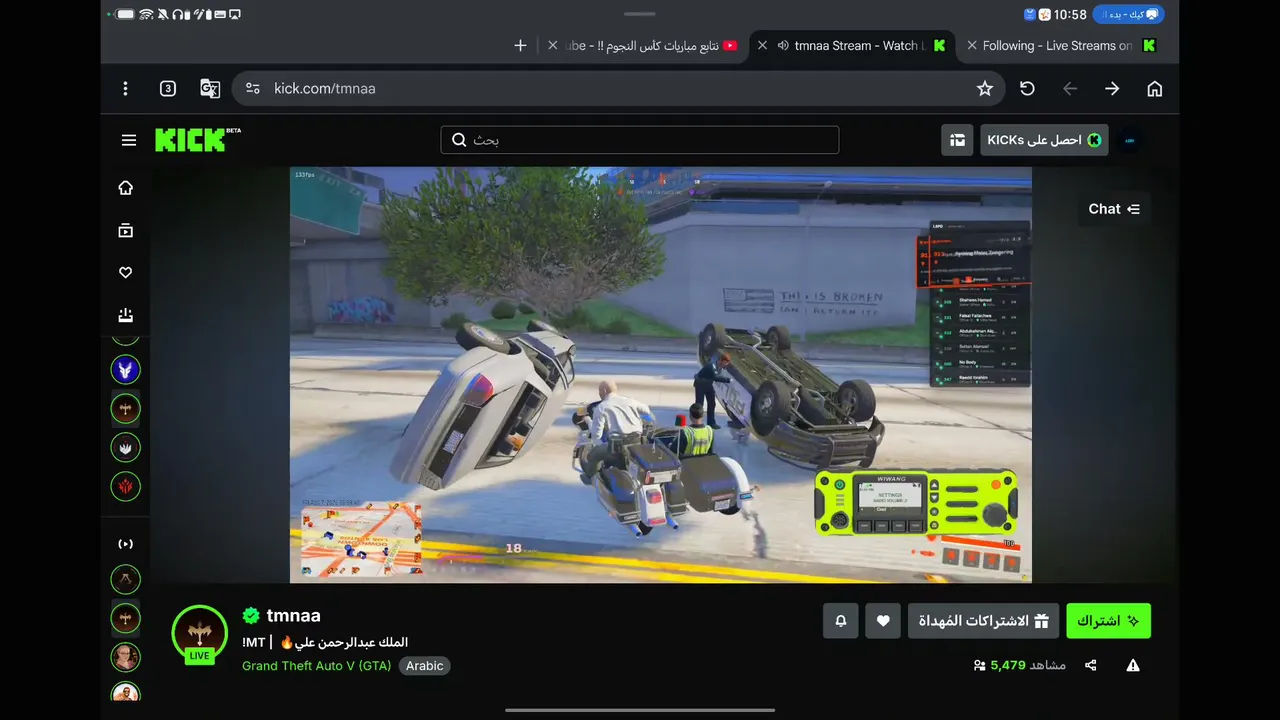Open the Kick shop icon beside KICKs button
This screenshot has width=1280, height=720.
point(957,140)
